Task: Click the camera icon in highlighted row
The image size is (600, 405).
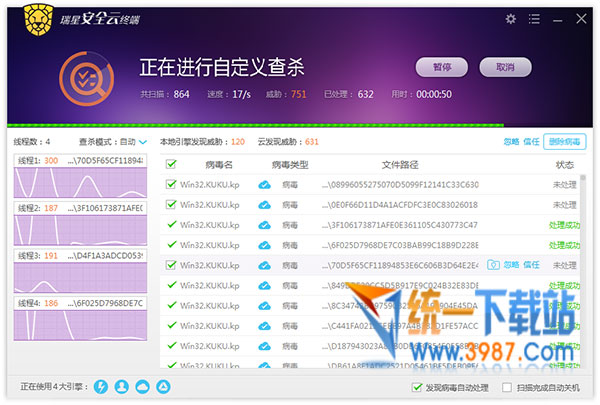Action: [493, 265]
